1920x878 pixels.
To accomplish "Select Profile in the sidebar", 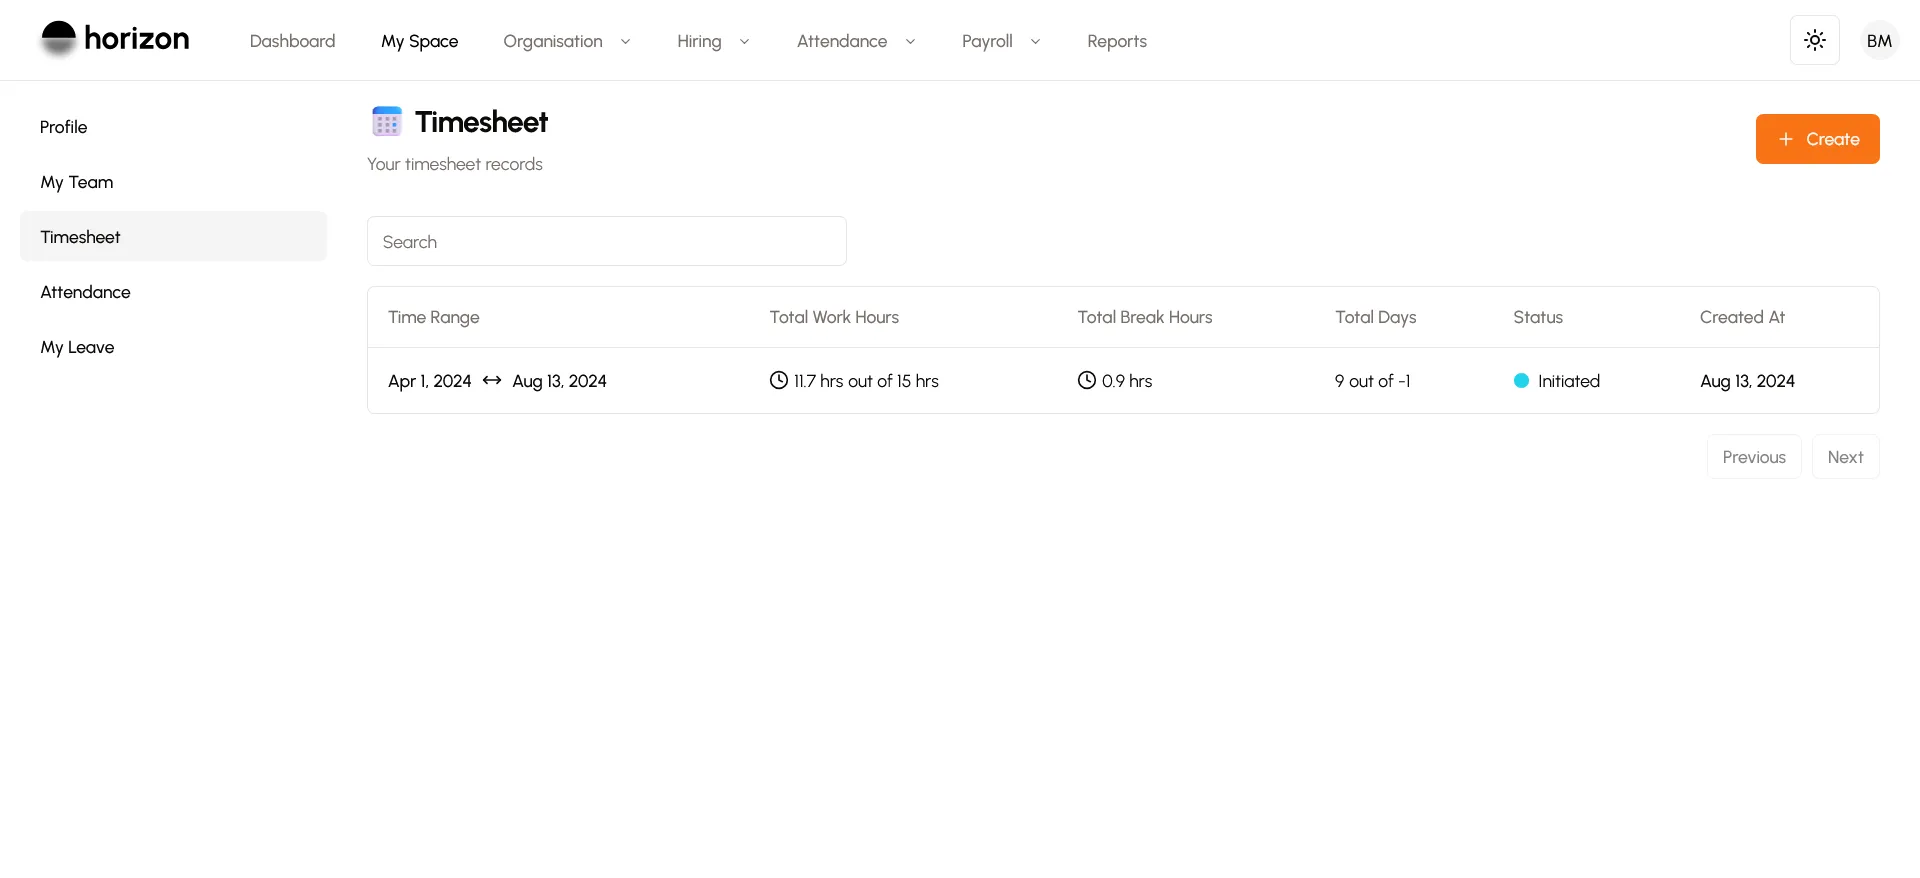I will (x=173, y=127).
